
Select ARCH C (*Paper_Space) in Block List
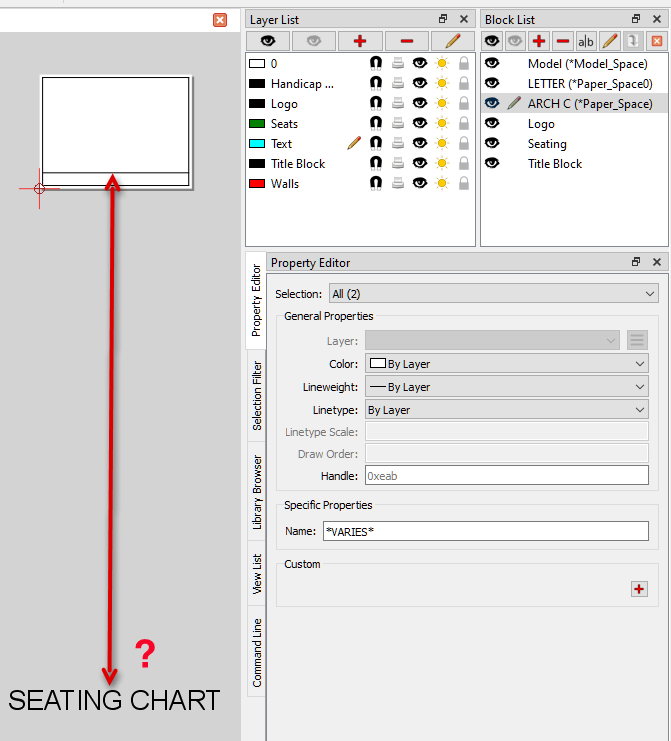click(x=590, y=103)
